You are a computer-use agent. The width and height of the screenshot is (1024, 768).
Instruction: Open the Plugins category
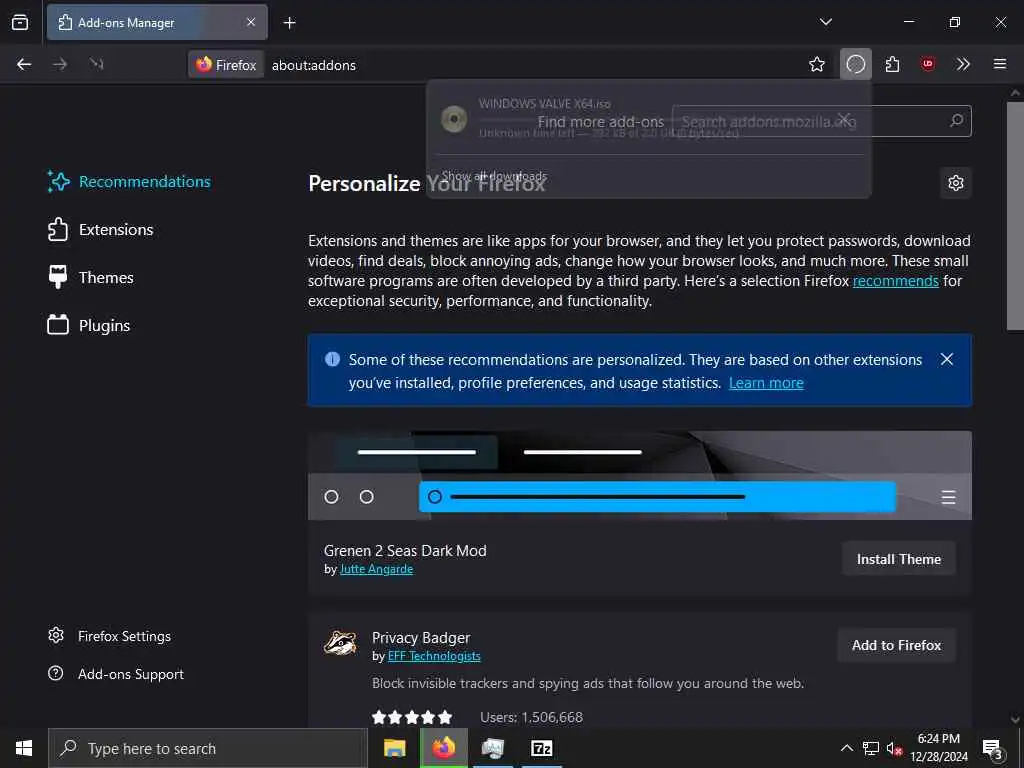pos(89,325)
